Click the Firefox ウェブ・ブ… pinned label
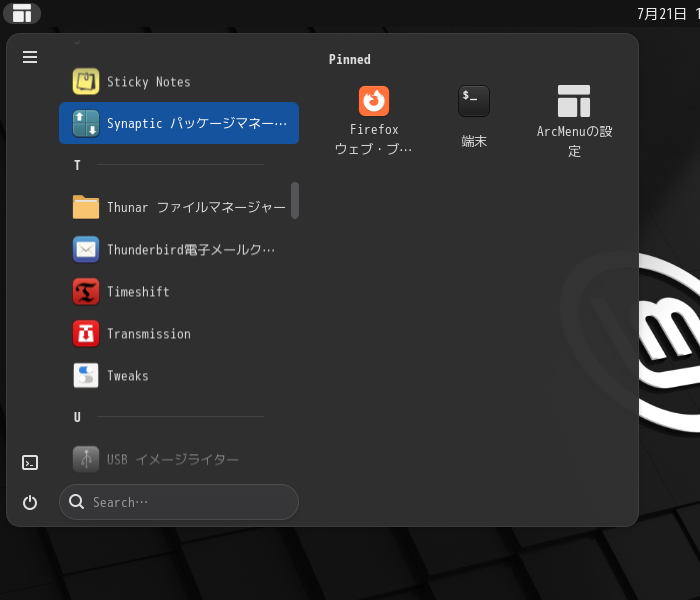 [x=374, y=139]
